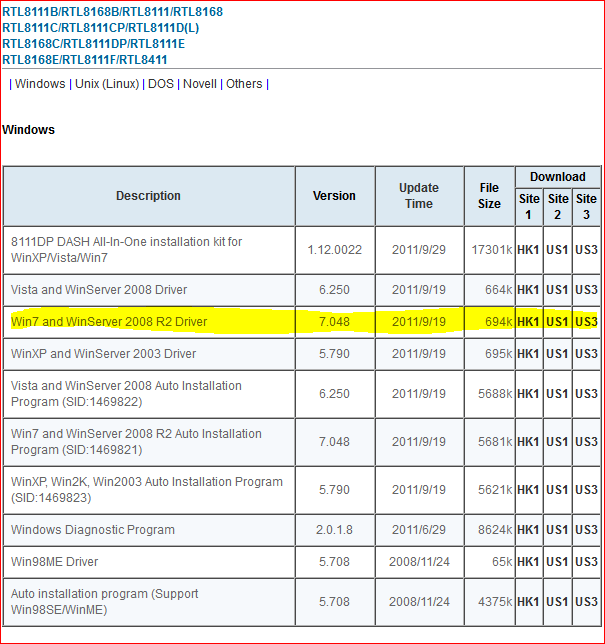
Task: Get Vista Auto Installation Program SID:1469822 from US1
Action: point(557,393)
